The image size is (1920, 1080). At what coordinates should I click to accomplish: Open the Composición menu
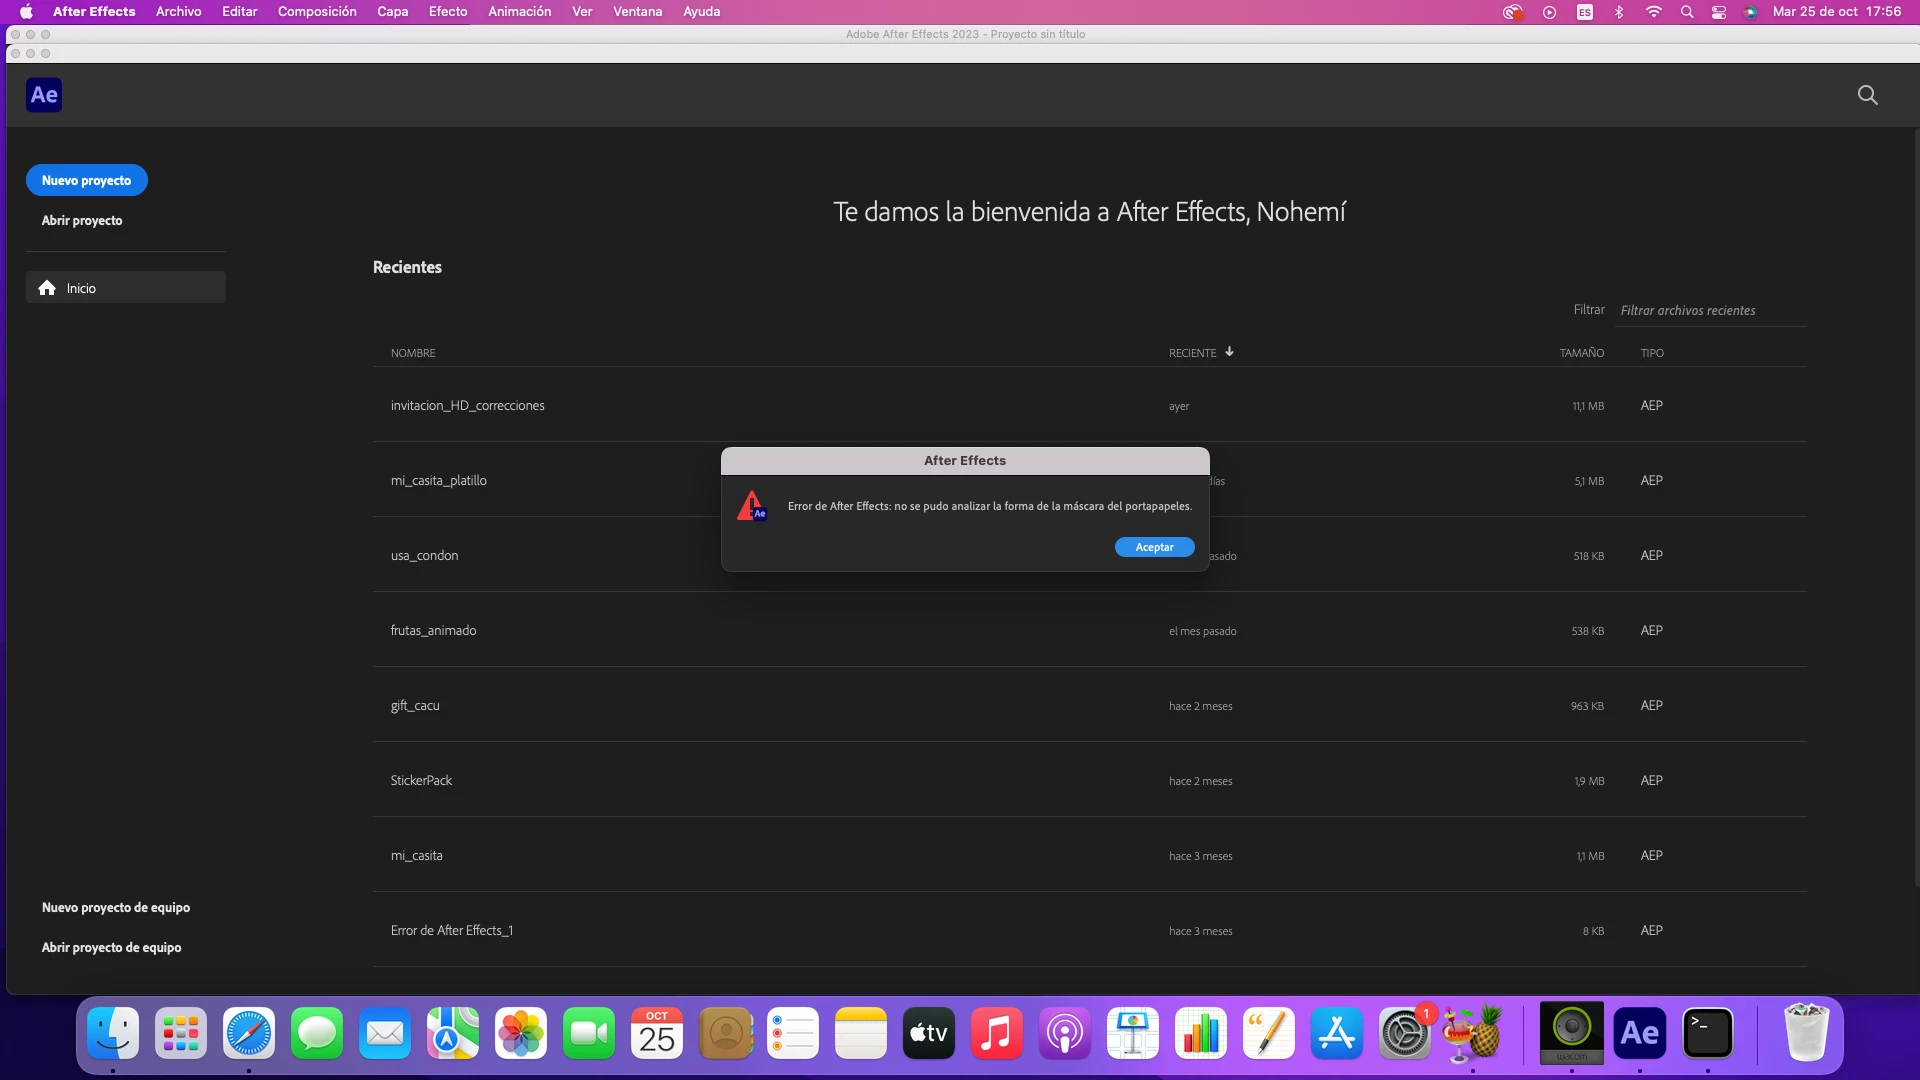tap(316, 12)
